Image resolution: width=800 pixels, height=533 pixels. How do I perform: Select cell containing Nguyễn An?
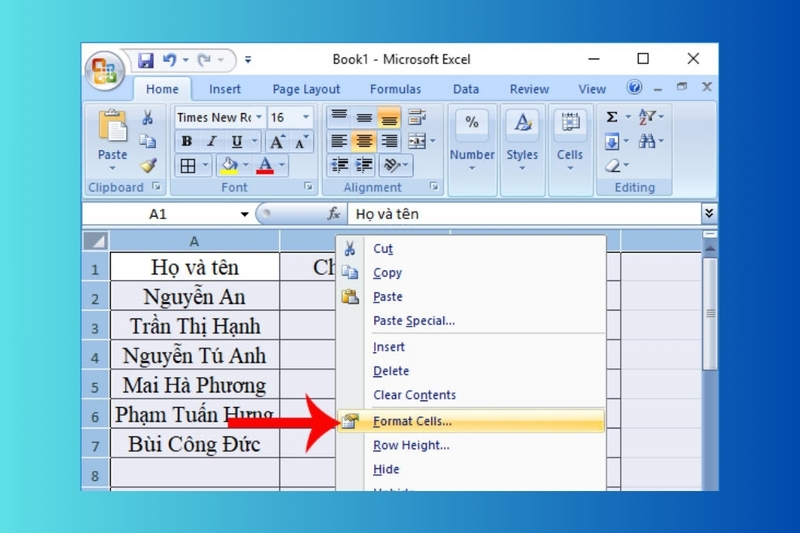click(194, 296)
